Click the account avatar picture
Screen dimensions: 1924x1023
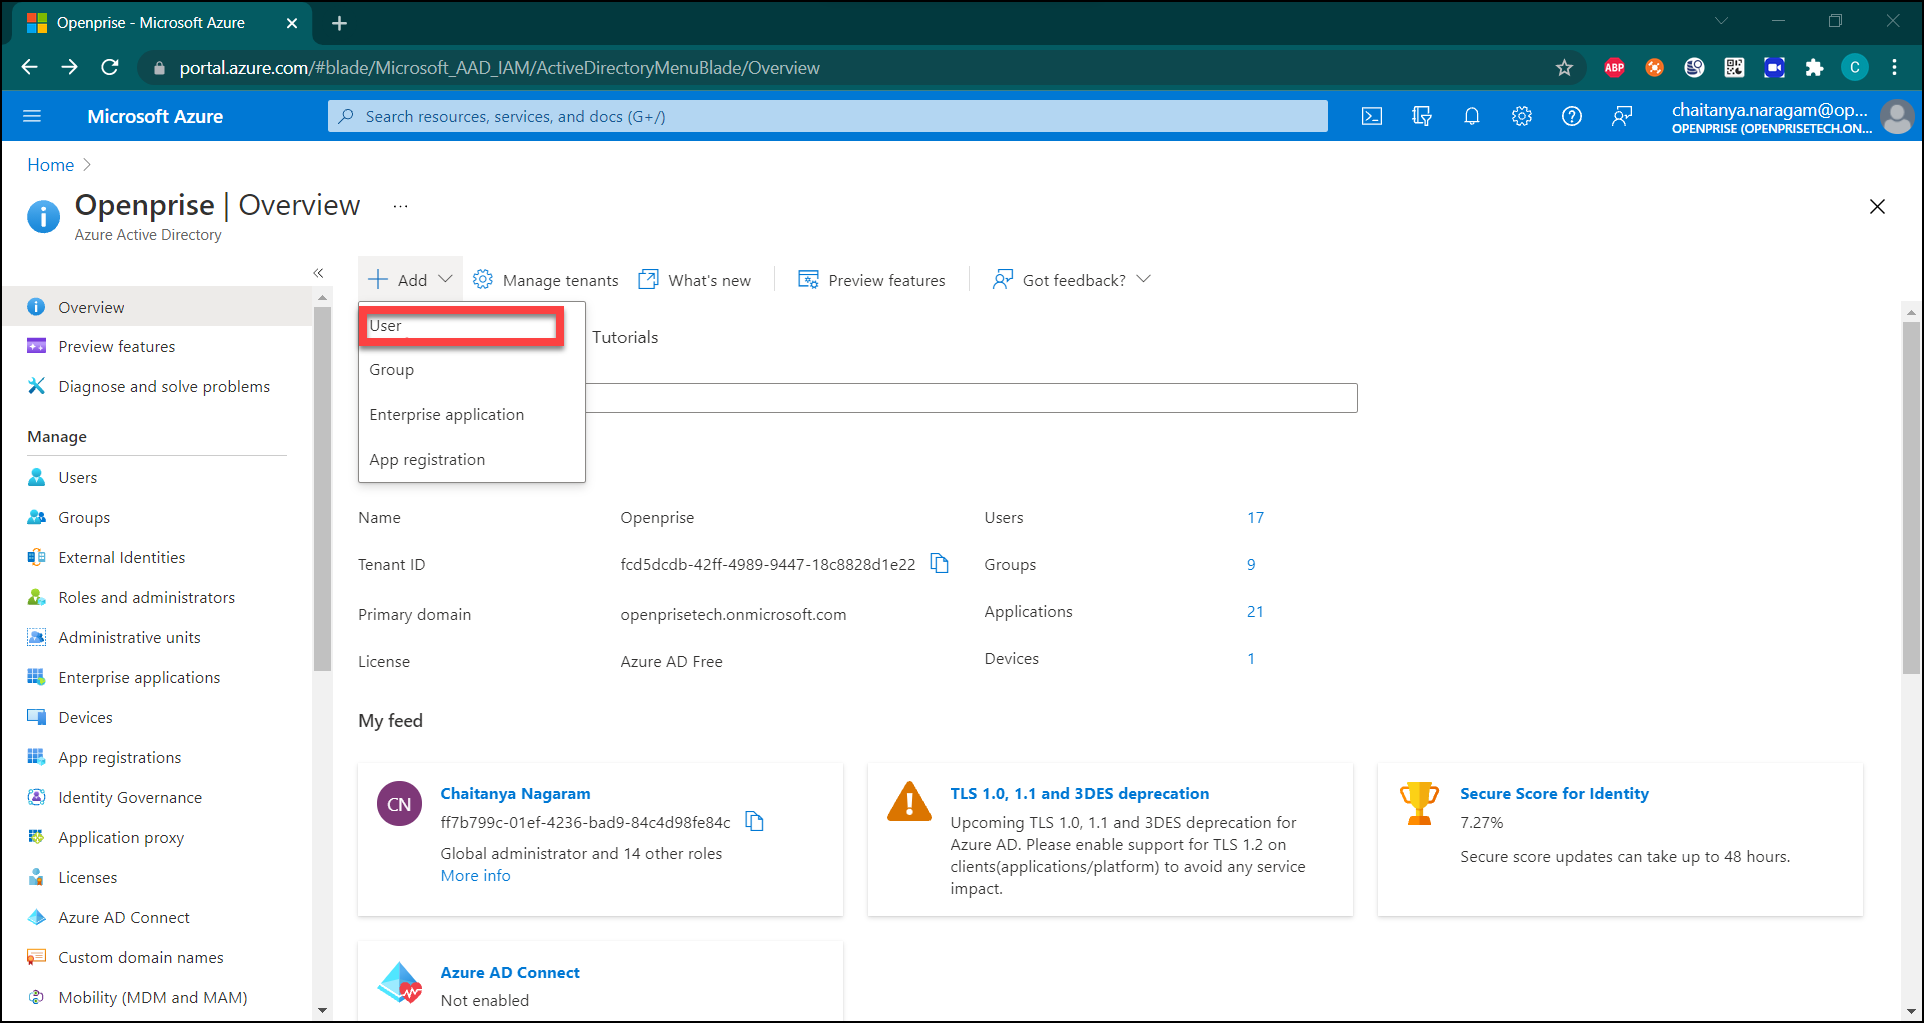(x=1897, y=116)
